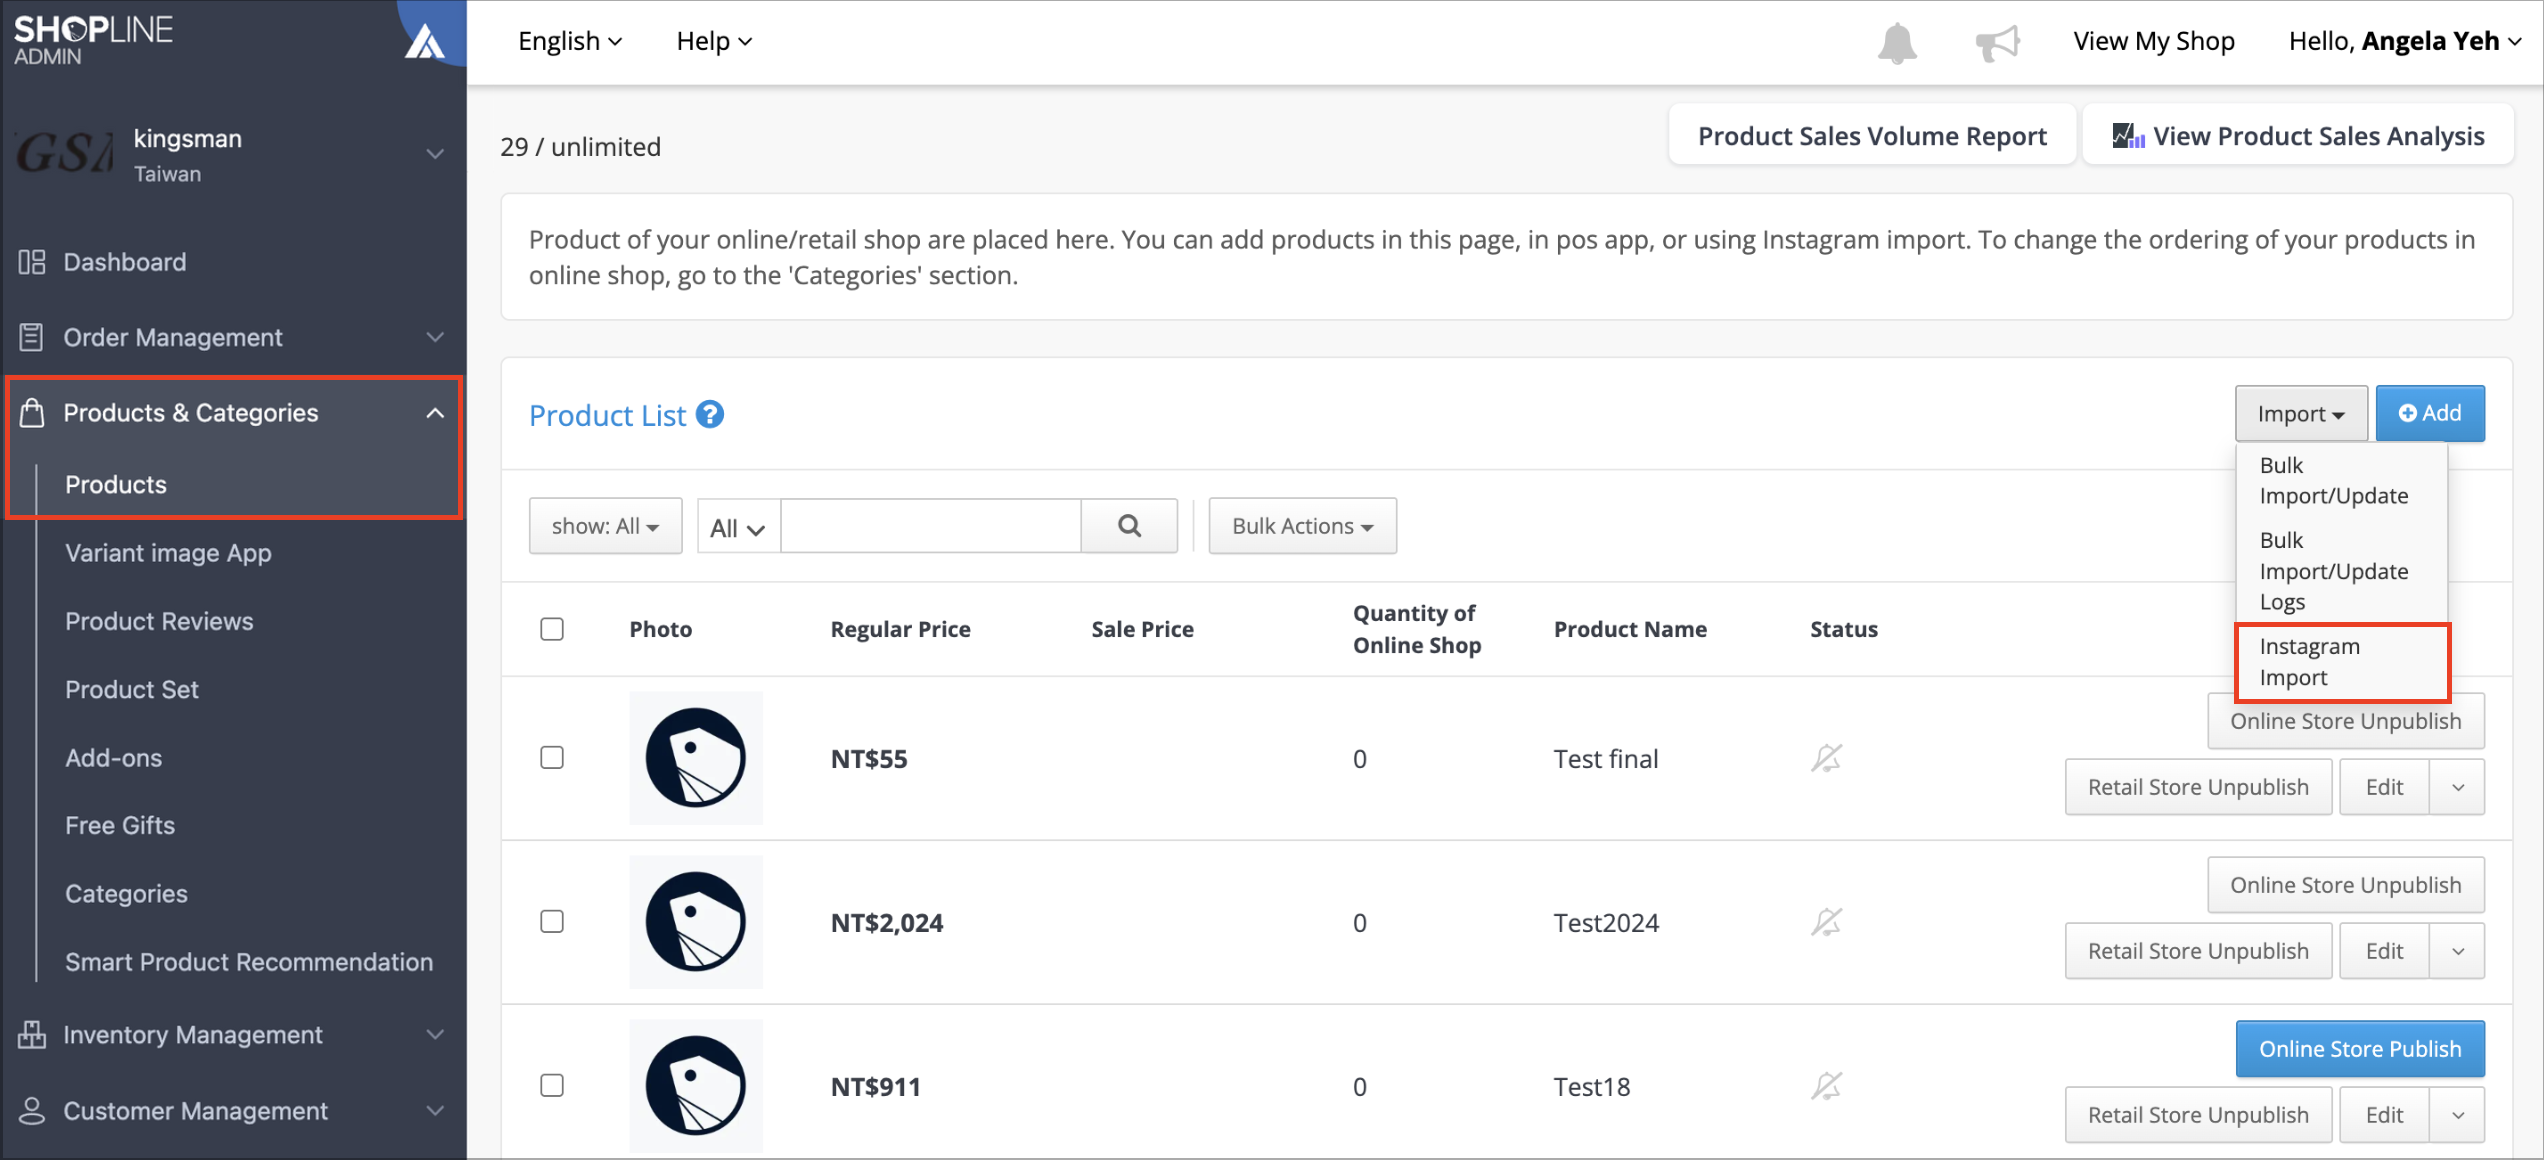Open View Product Sales Analysis
This screenshot has height=1160, width=2544.
click(x=2298, y=136)
